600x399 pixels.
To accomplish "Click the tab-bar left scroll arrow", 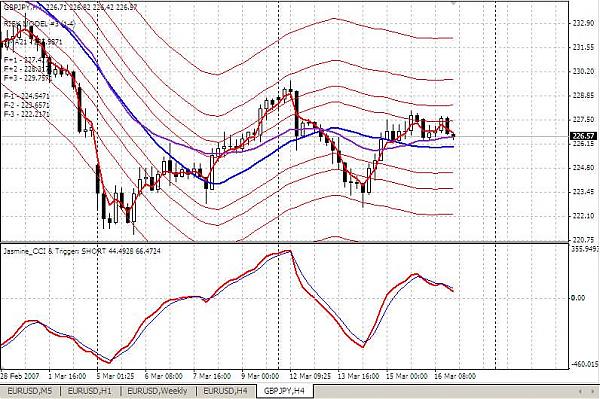I will point(581,391).
